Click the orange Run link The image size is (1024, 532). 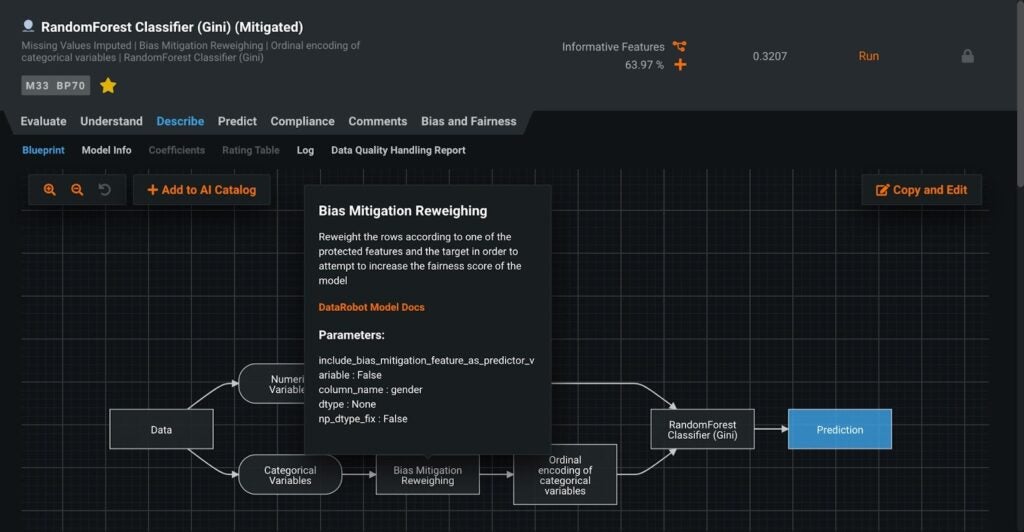click(x=868, y=56)
